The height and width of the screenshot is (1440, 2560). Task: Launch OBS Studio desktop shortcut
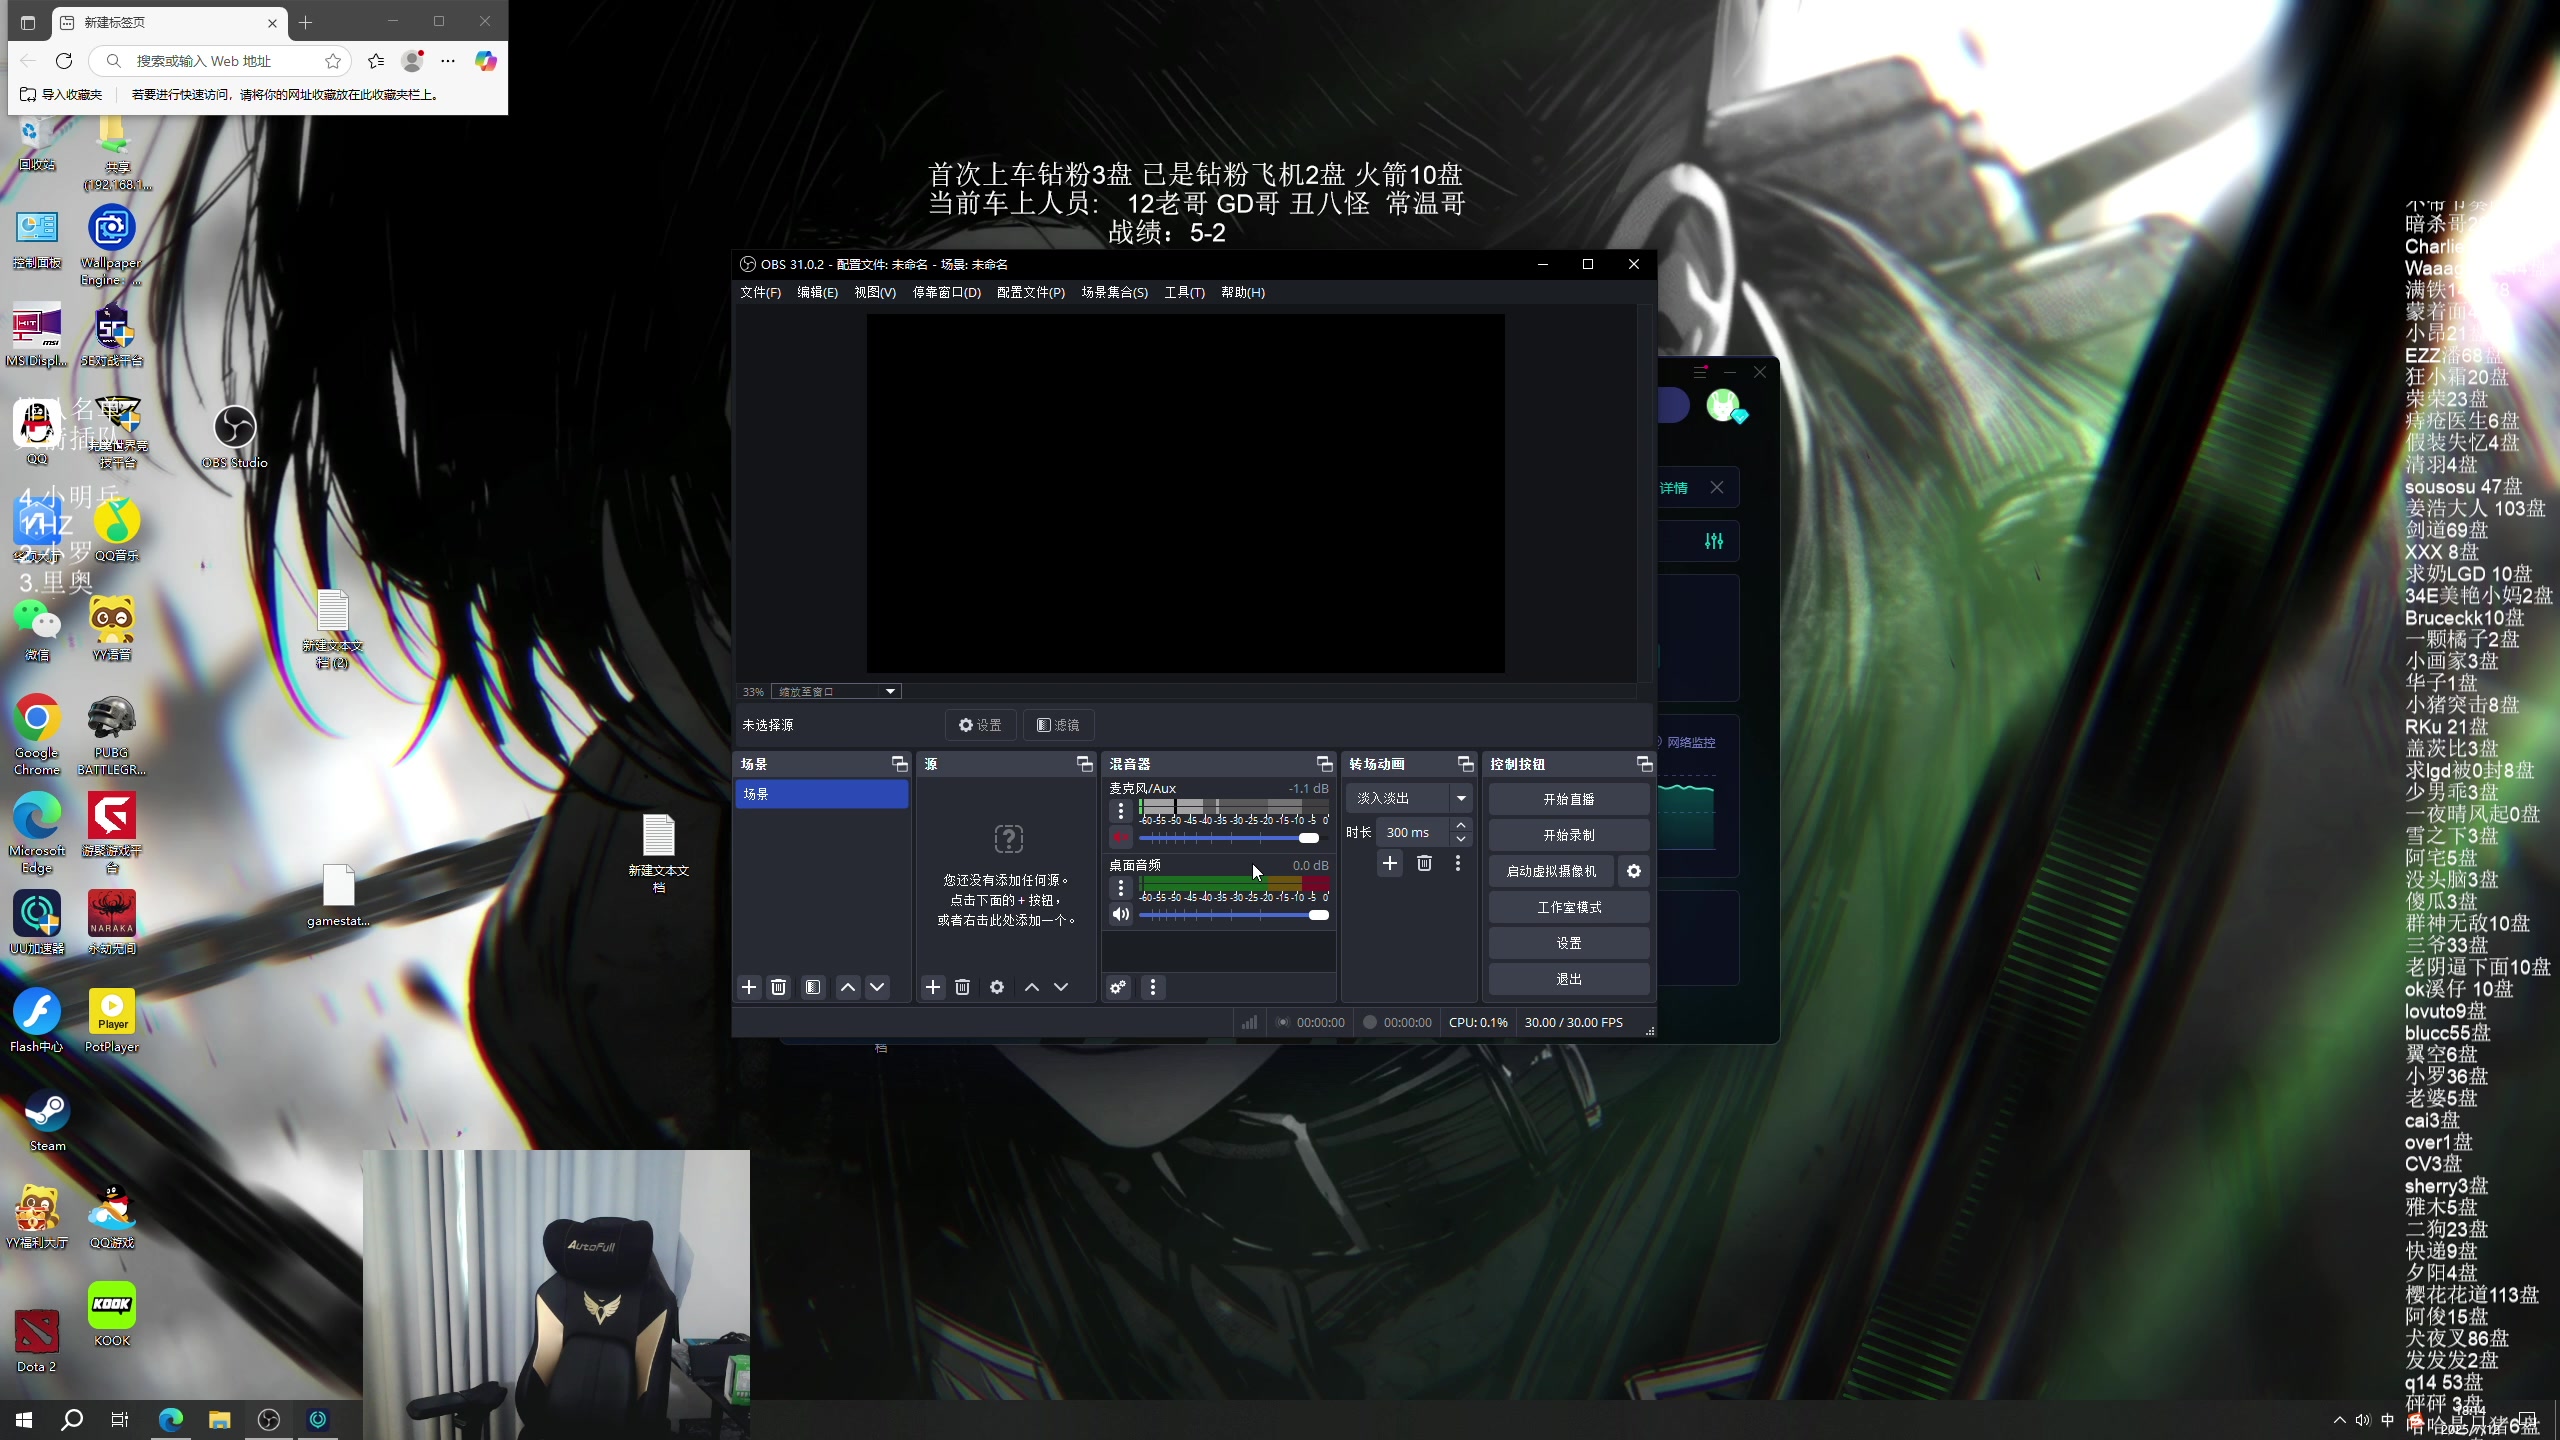pyautogui.click(x=235, y=436)
